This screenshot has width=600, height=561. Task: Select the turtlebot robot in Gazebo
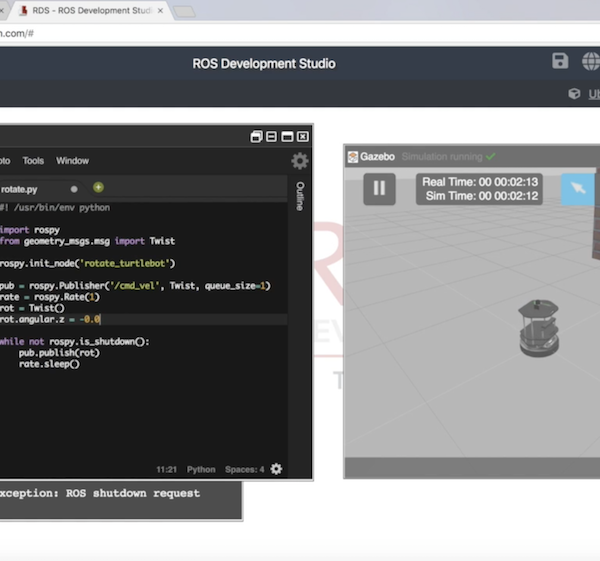pyautogui.click(x=539, y=328)
